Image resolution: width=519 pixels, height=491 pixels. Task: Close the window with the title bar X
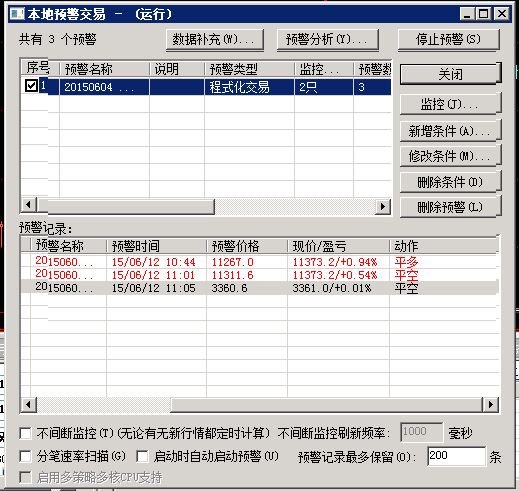[x=502, y=14]
